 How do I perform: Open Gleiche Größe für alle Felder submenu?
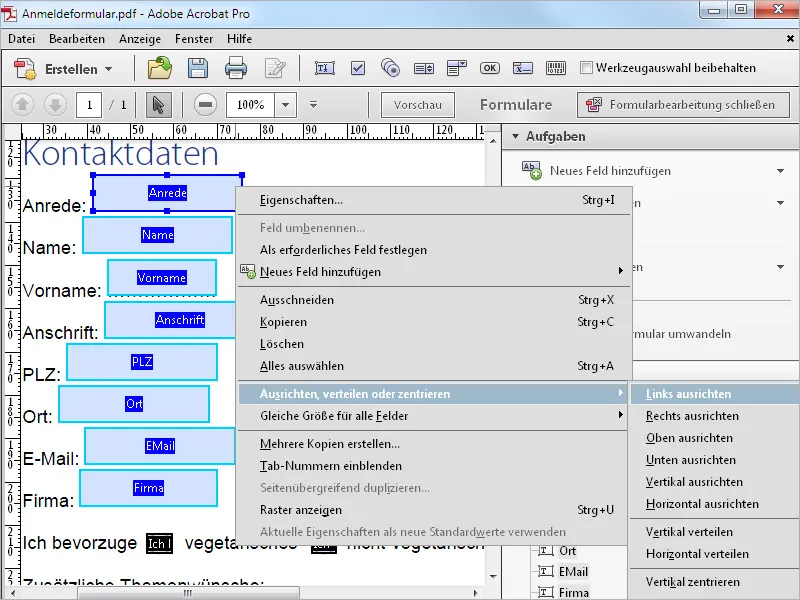[435, 416]
